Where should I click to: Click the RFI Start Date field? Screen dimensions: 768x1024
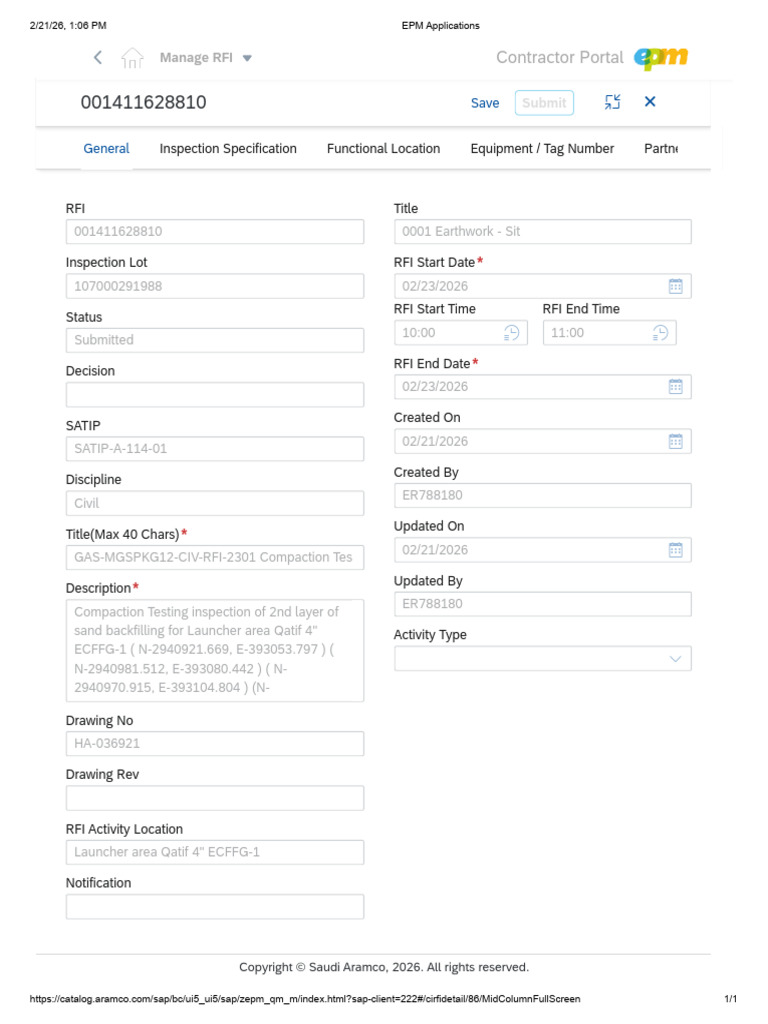[543, 286]
